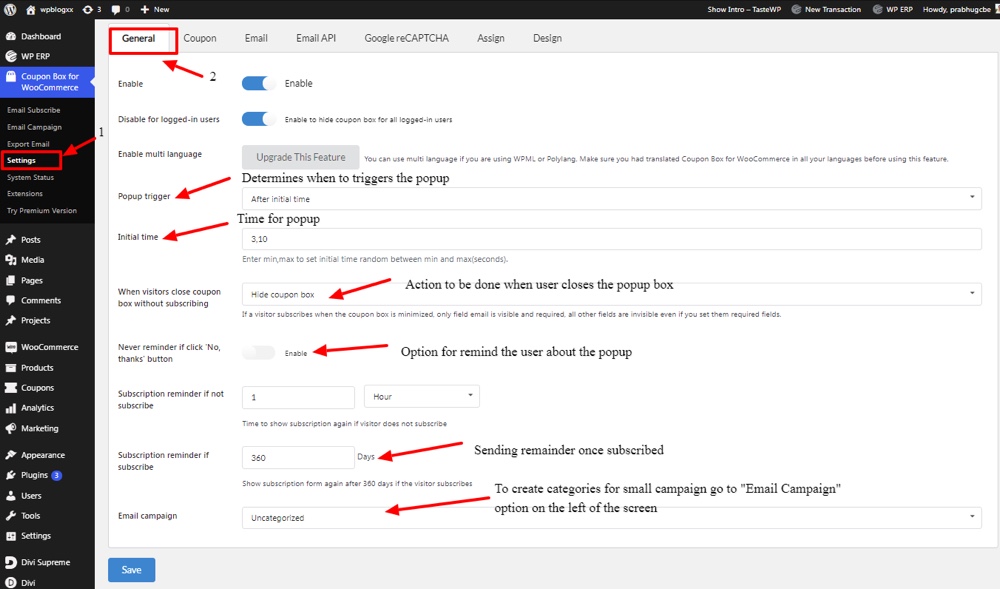Screen dimensions: 1000x589
Task: Click the Dashboard icon in sidebar
Action: (x=10, y=37)
